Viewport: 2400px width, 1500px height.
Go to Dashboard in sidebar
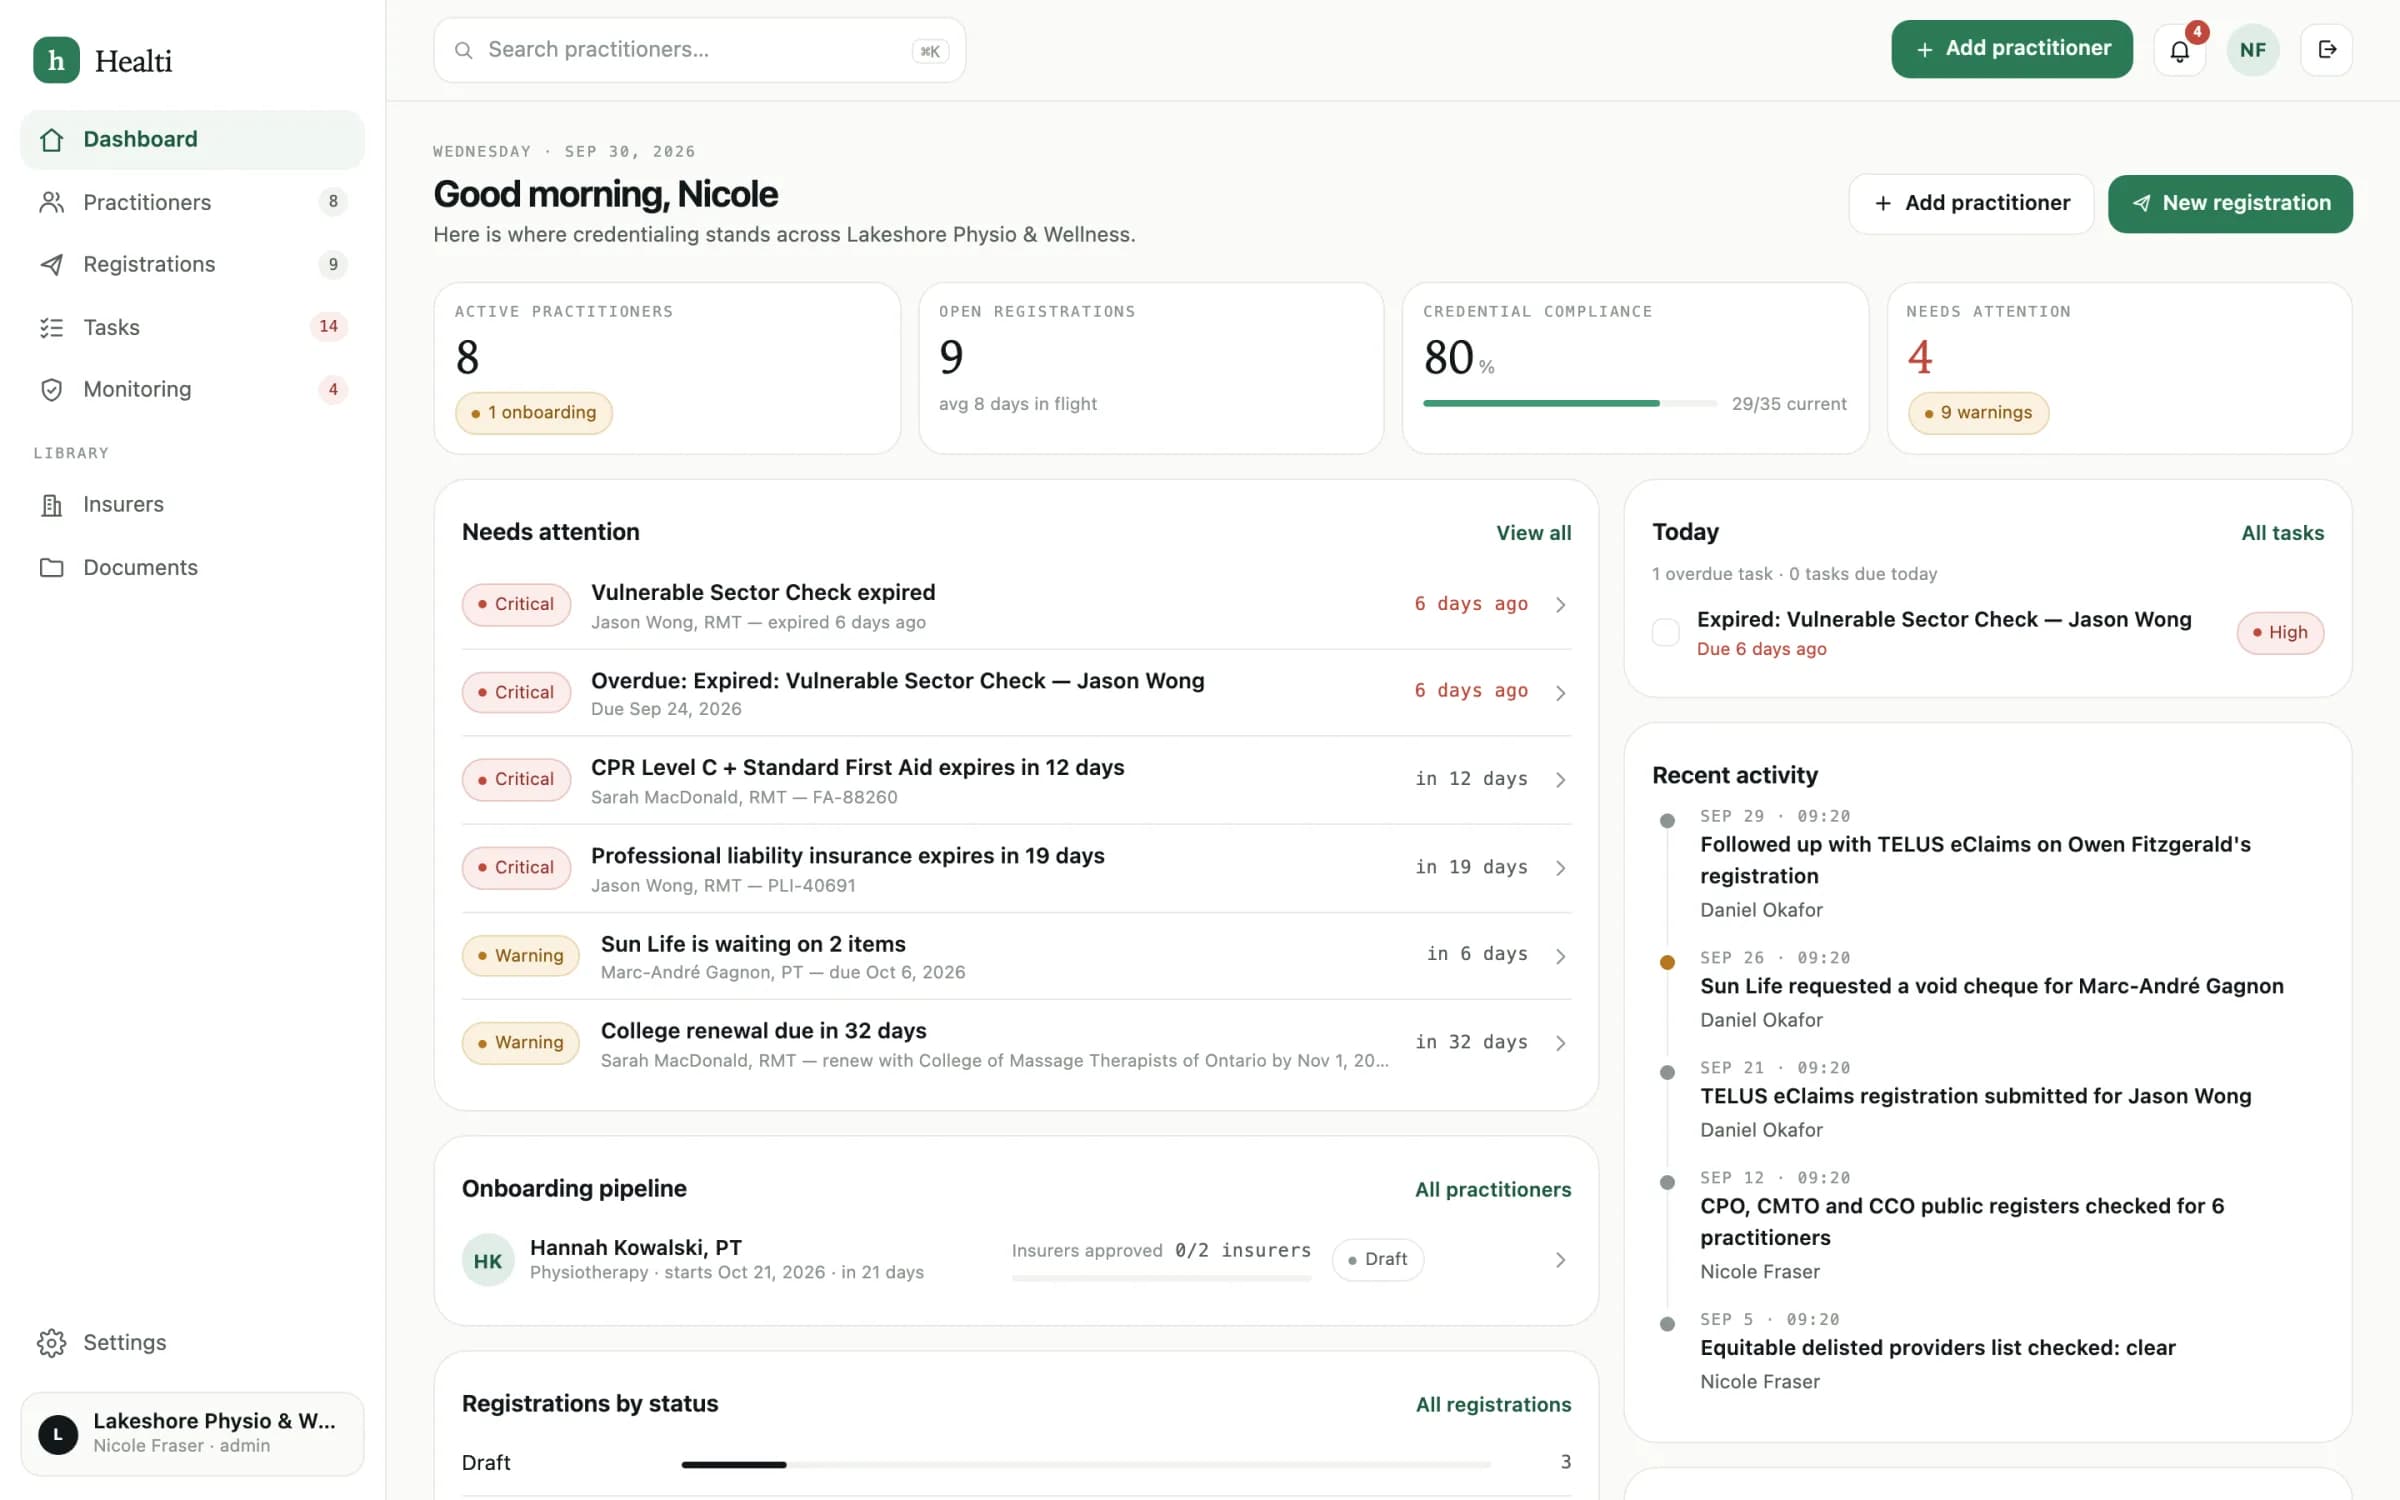192,140
